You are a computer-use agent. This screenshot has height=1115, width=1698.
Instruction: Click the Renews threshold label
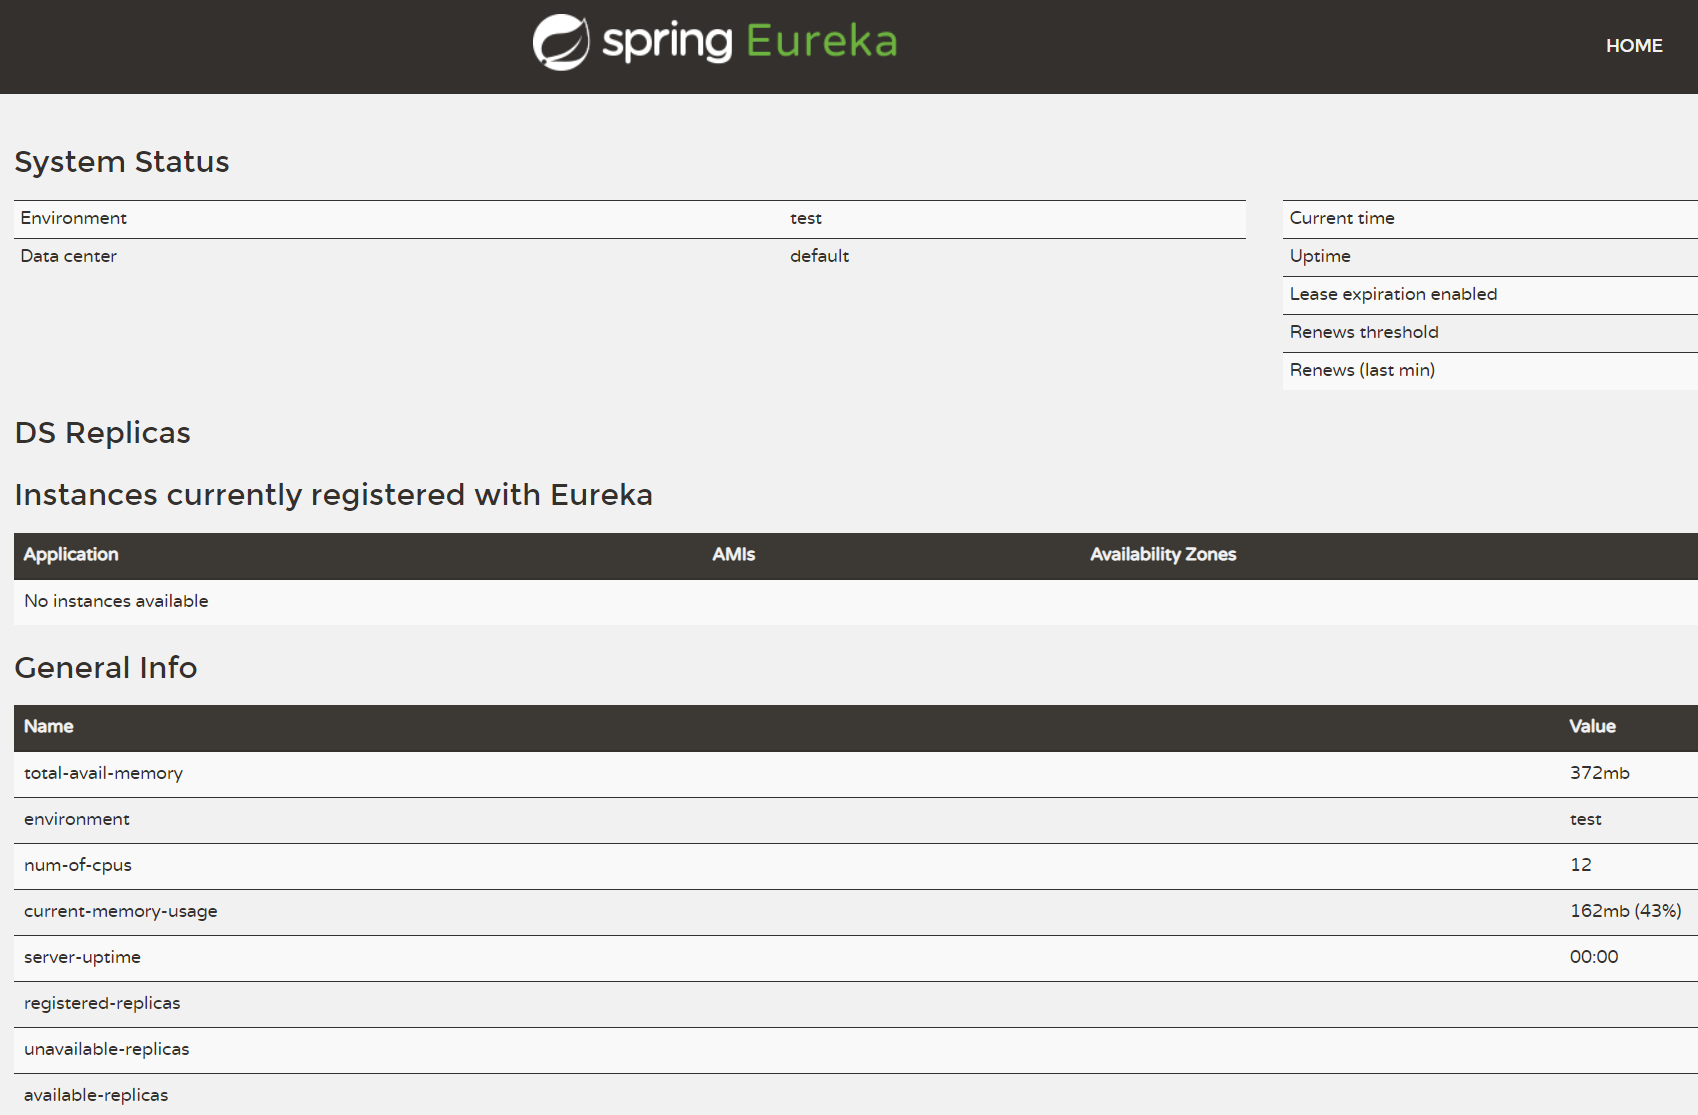[x=1364, y=332]
